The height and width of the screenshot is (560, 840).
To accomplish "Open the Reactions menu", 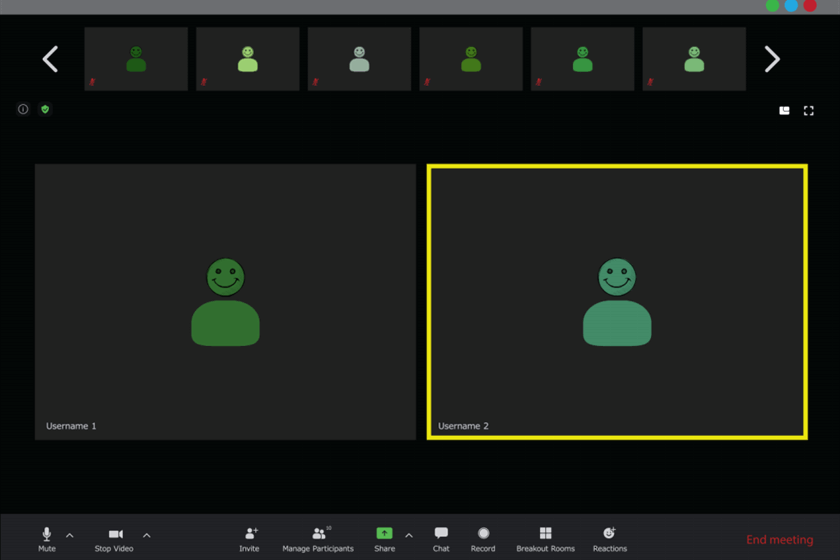I will tap(609, 534).
